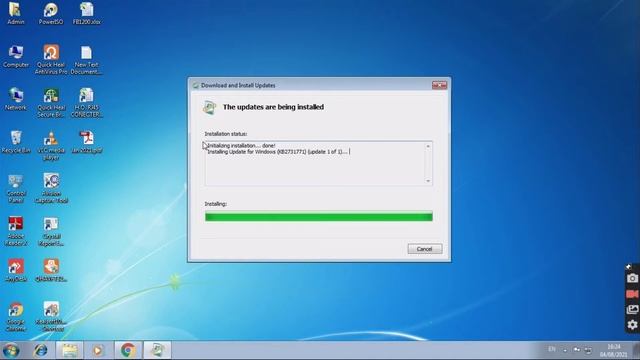Show hidden tray icons arrow

565,350
